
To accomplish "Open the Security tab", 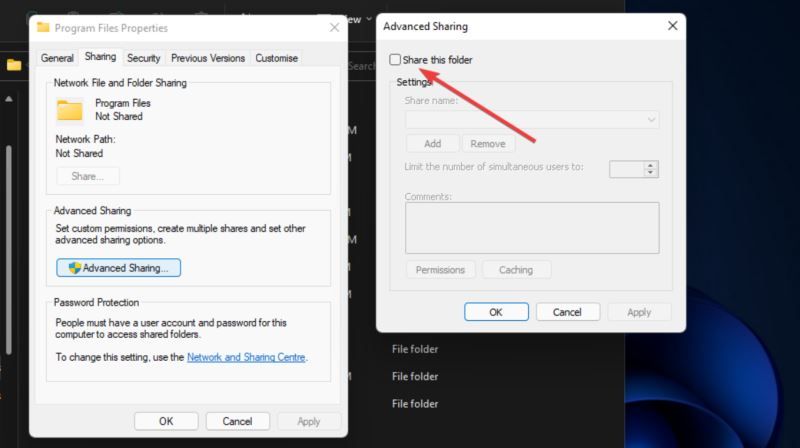I will click(143, 58).
